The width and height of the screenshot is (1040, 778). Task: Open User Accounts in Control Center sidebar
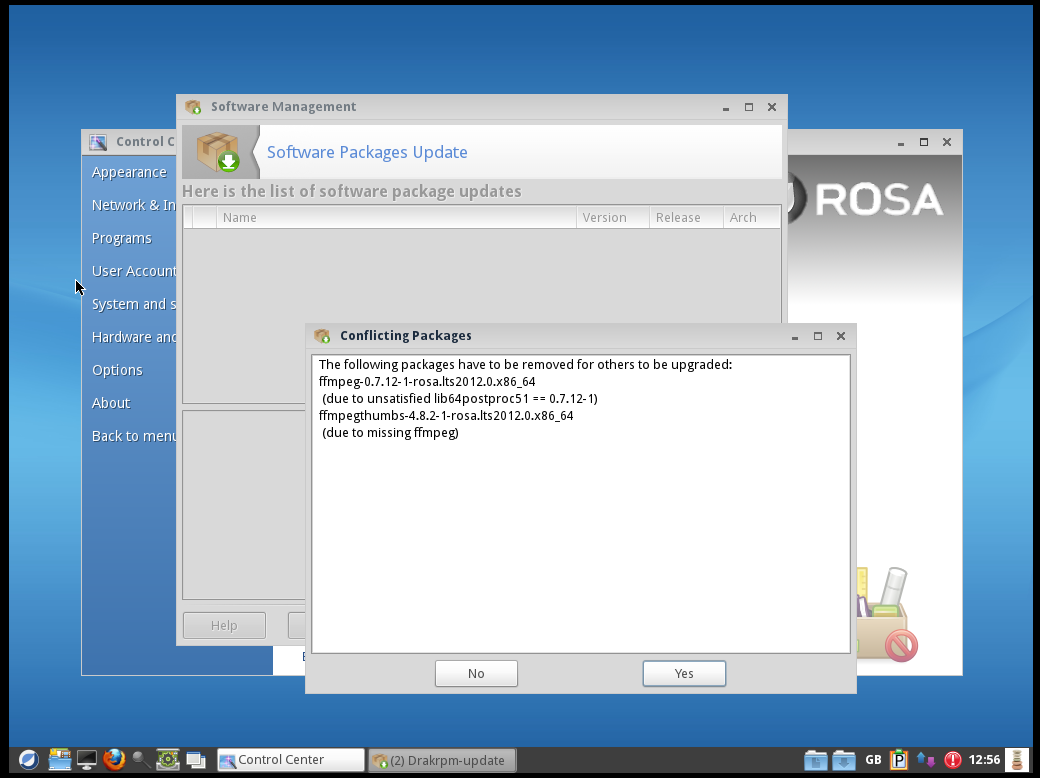pyautogui.click(x=133, y=271)
